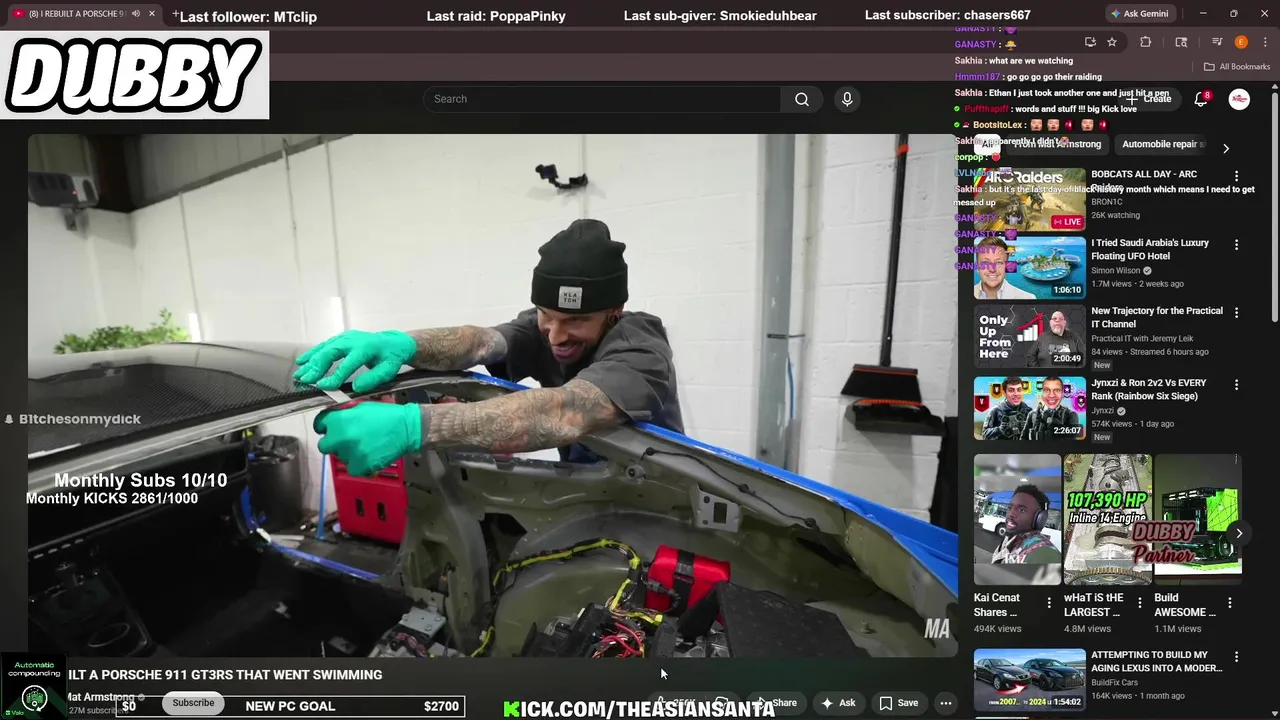Viewport: 1280px width, 720px height.
Task: Open the Only Up From Here thumbnail
Action: click(1029, 336)
